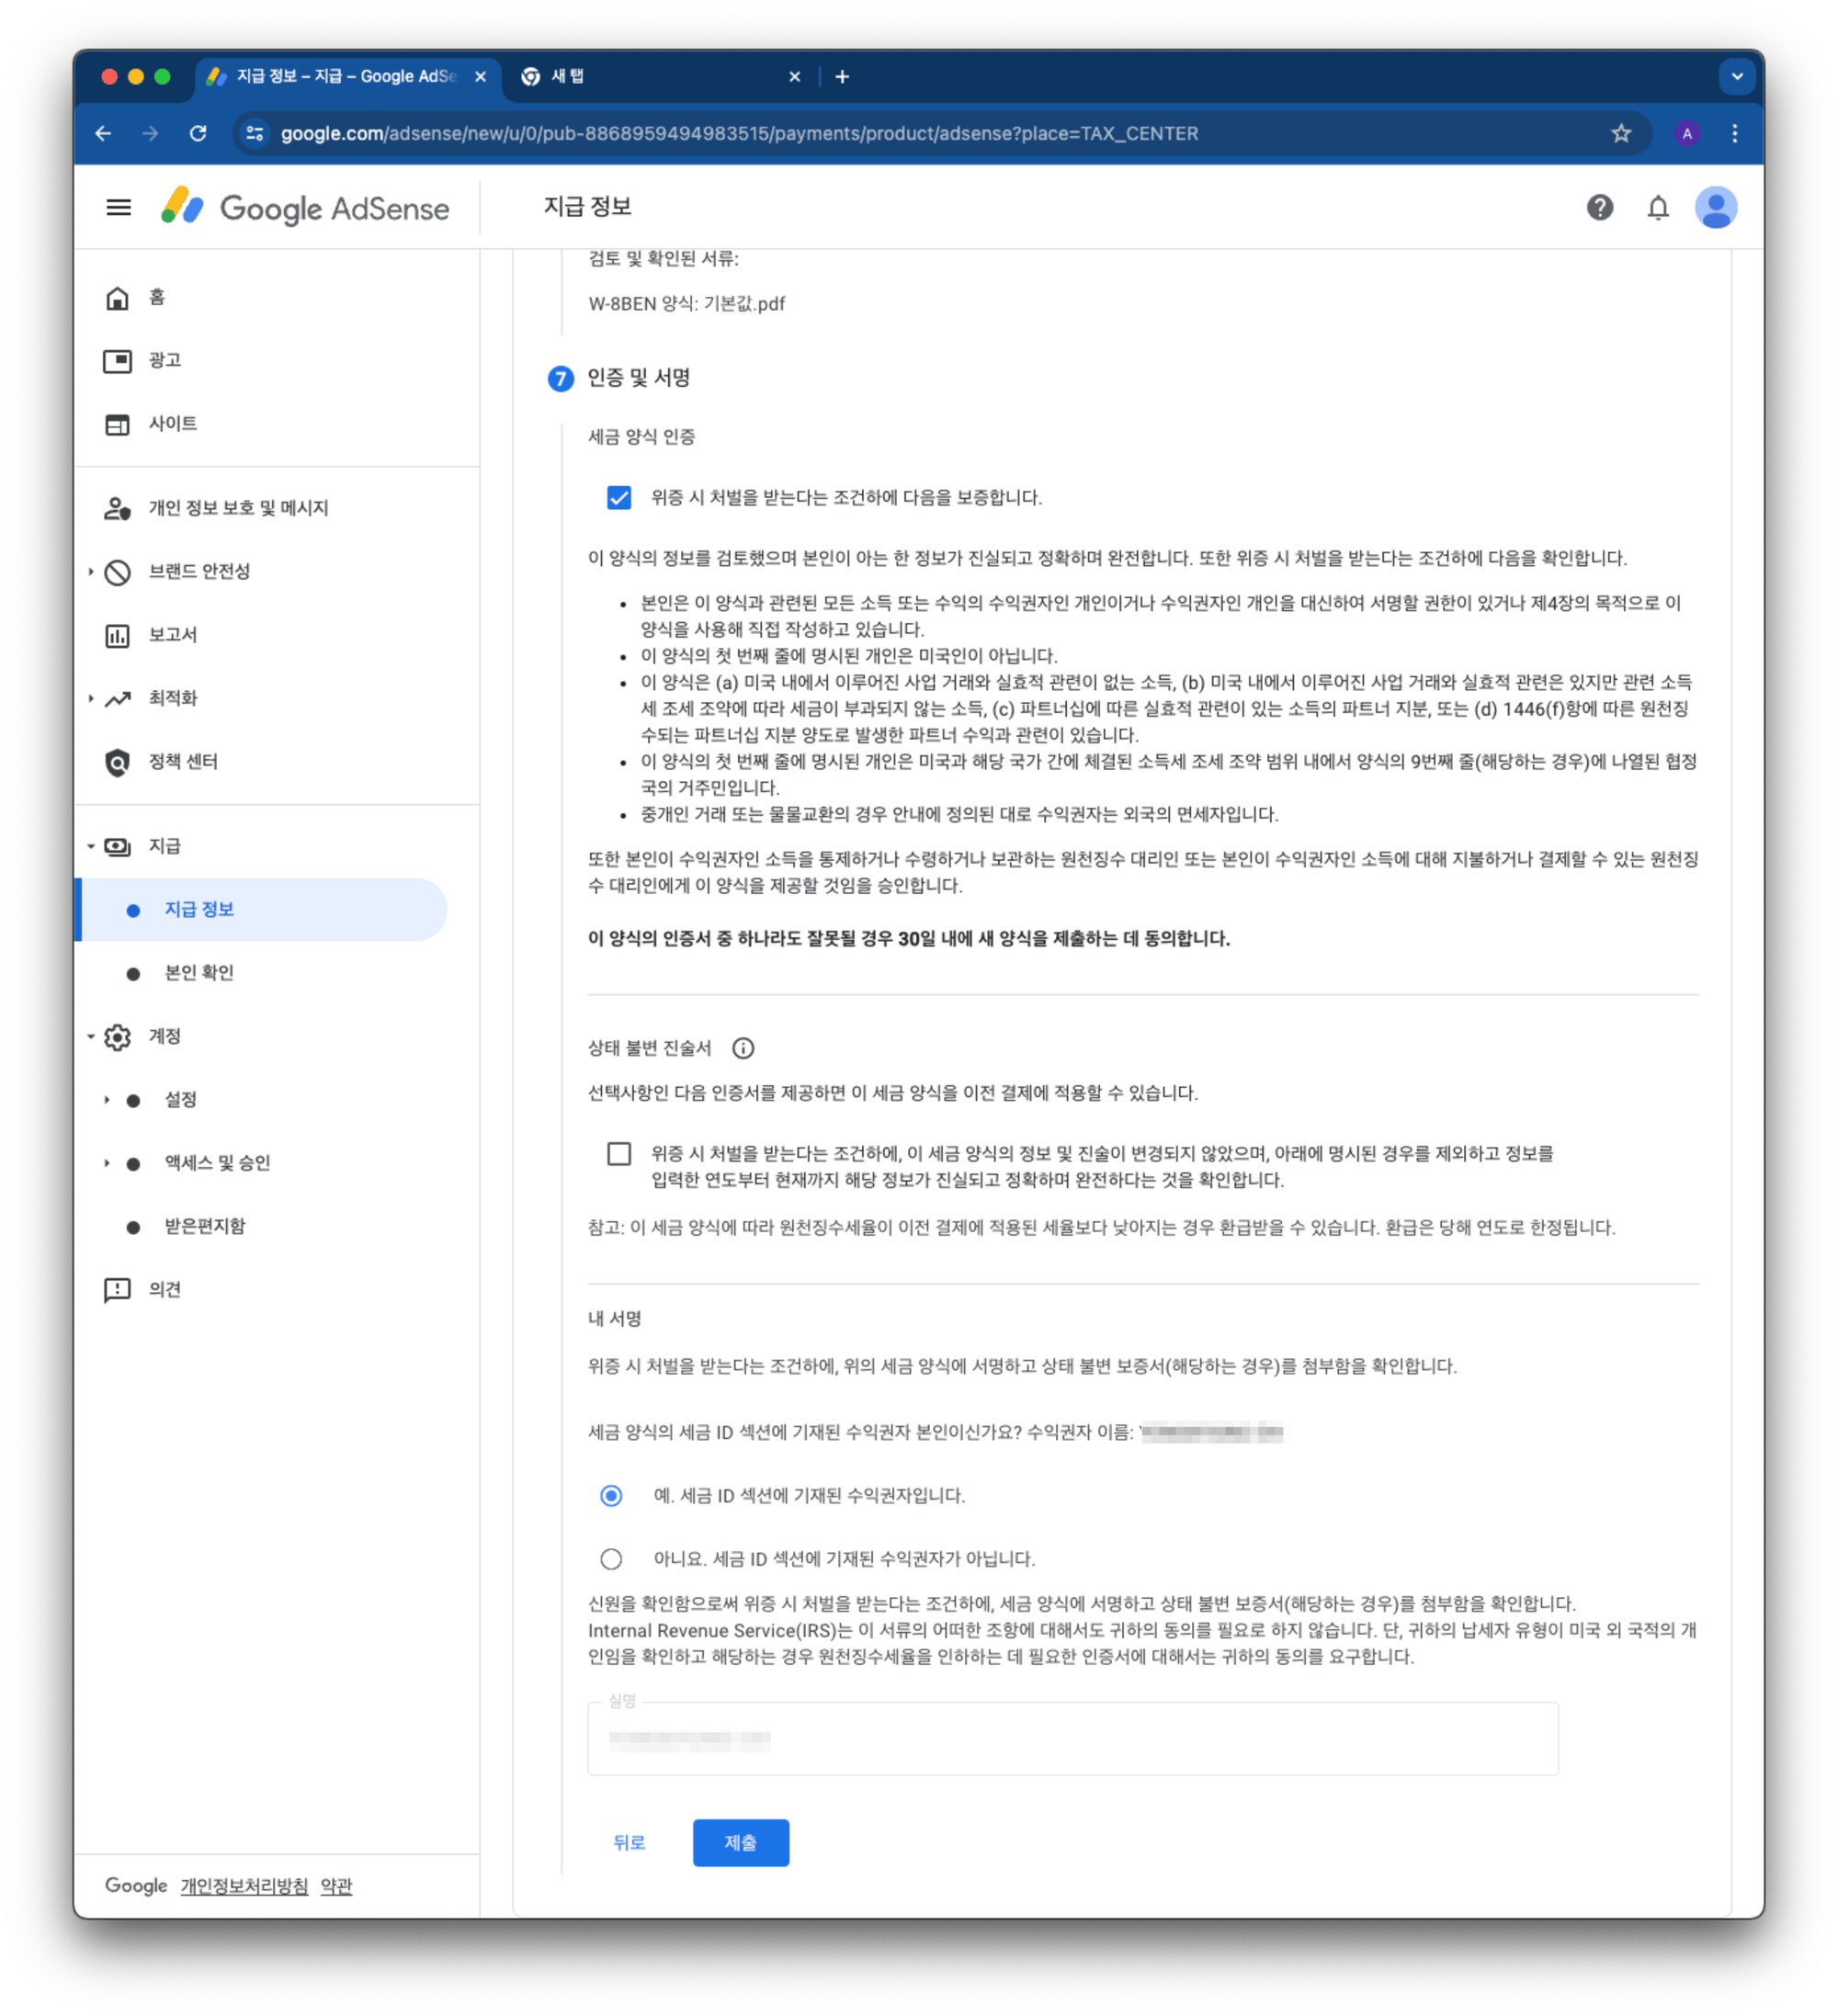Reload the page with the refresh icon

(198, 133)
